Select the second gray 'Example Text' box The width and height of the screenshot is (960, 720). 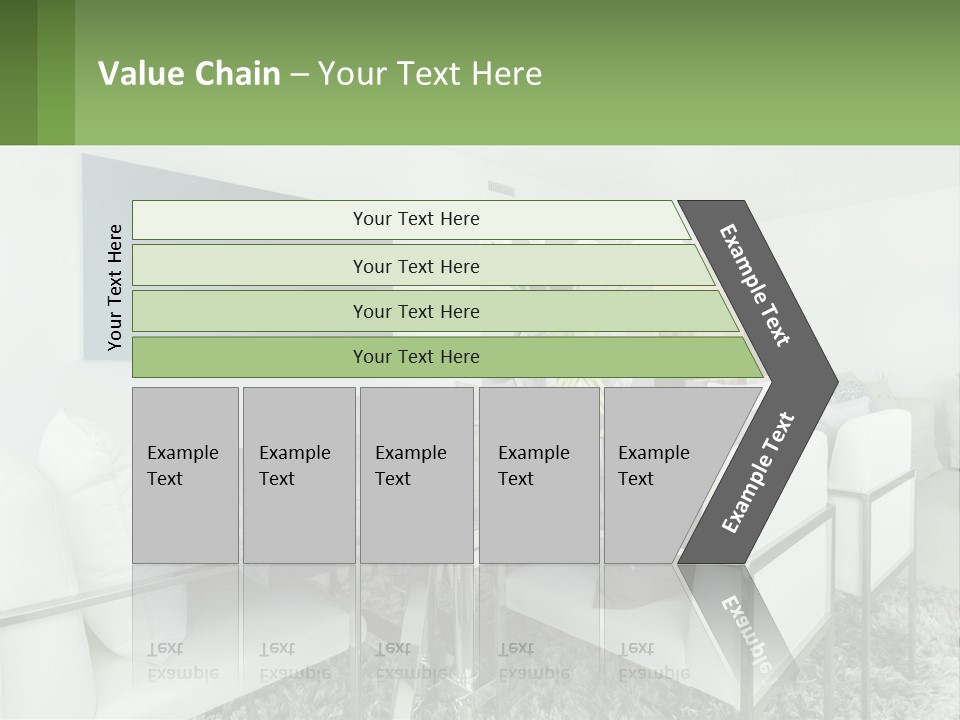click(x=299, y=475)
